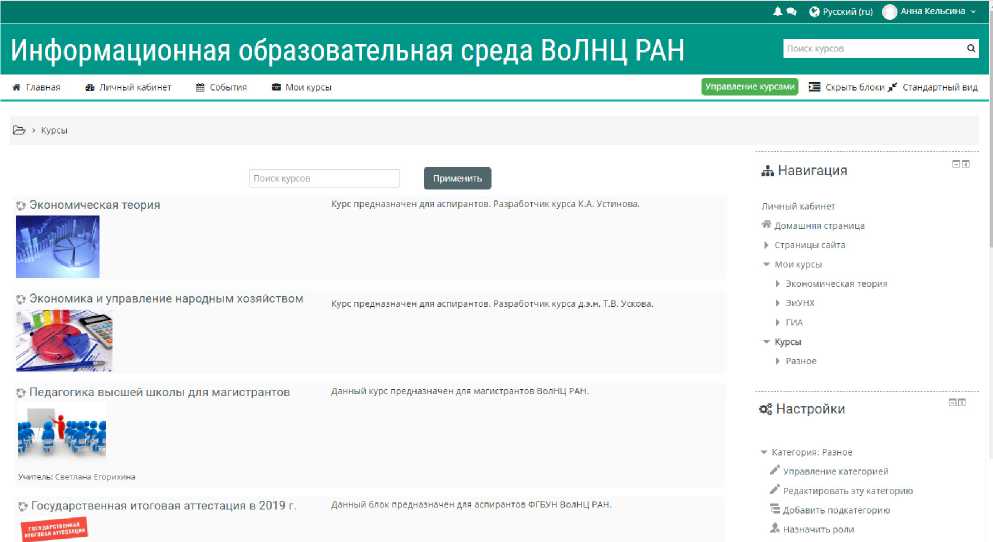Screen dimensions: 993x542
Task: Click the course list search field
Action: [324, 179]
